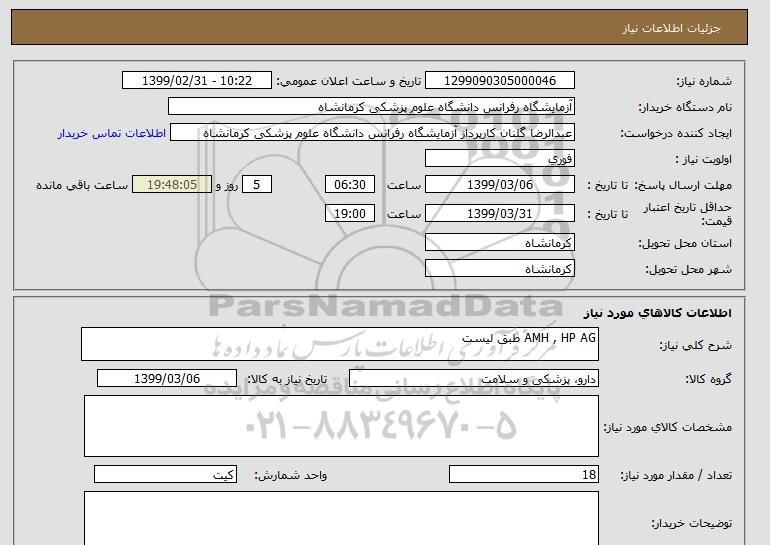
Task: Click the شرح کلی نیاز field AMH, HP AG
Action: point(340,344)
